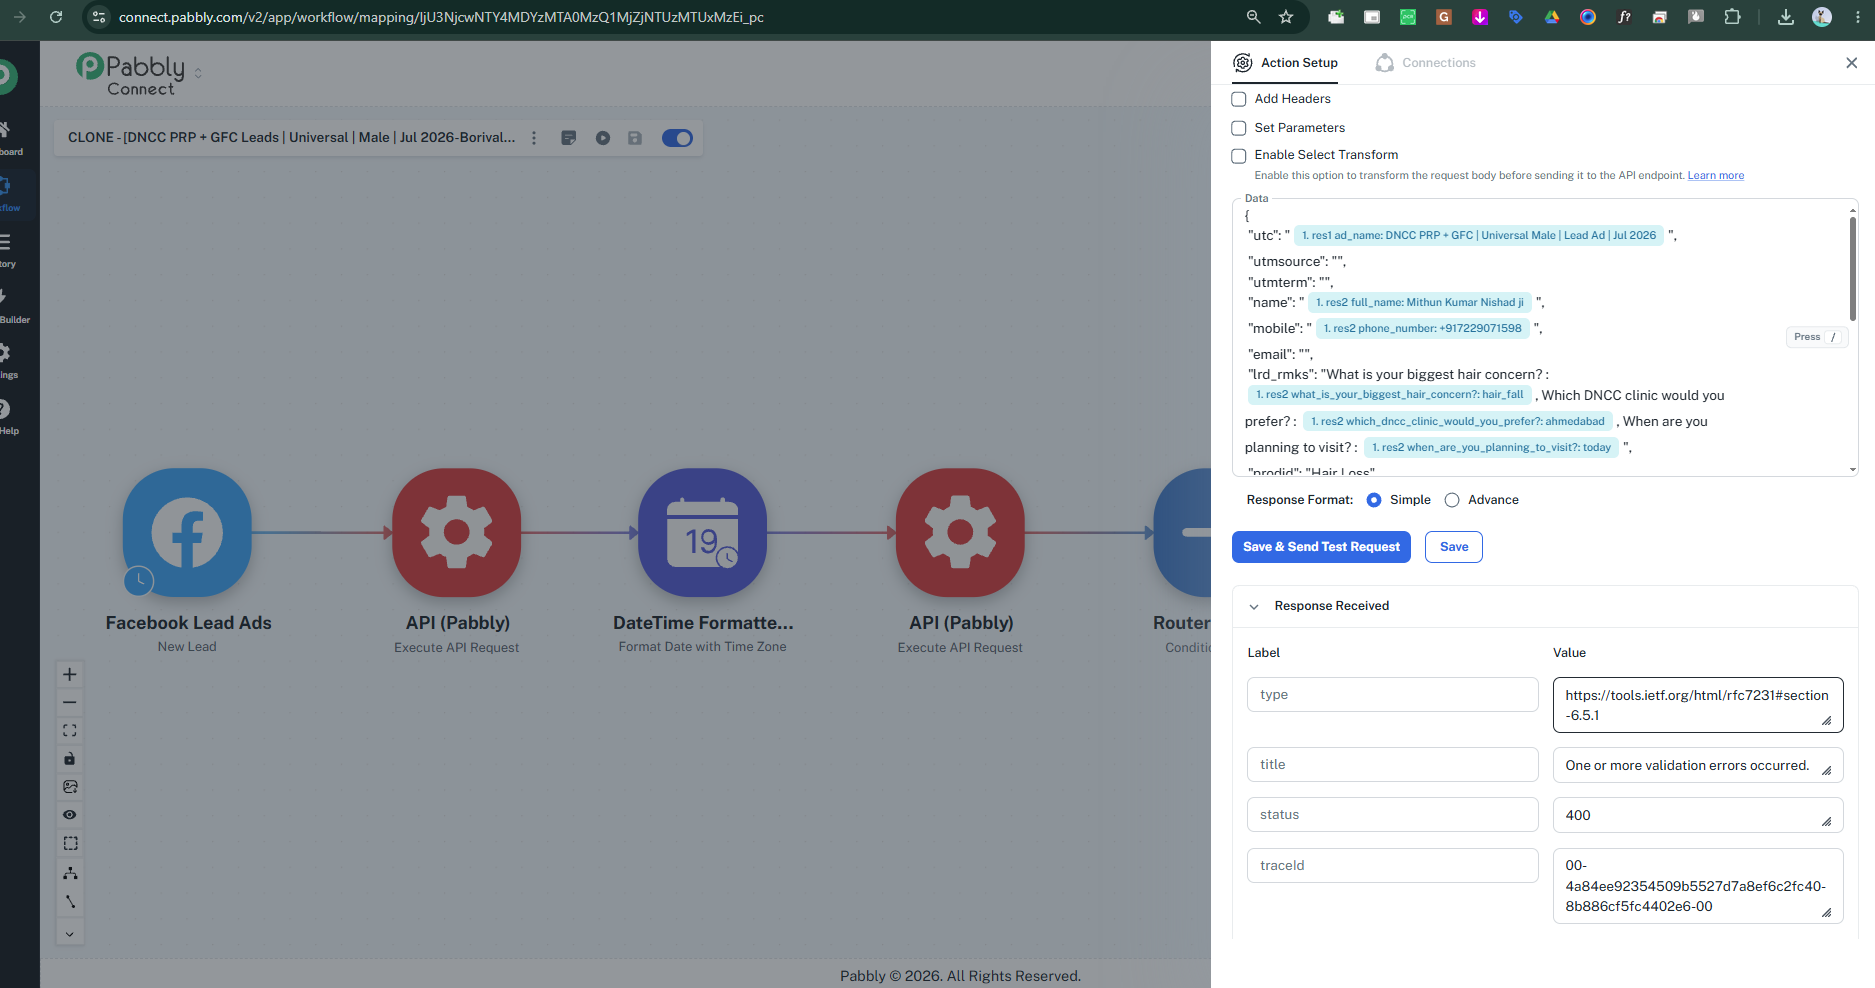Click the res1 ad_name mapped tag
1875x988 pixels.
tap(1479, 236)
